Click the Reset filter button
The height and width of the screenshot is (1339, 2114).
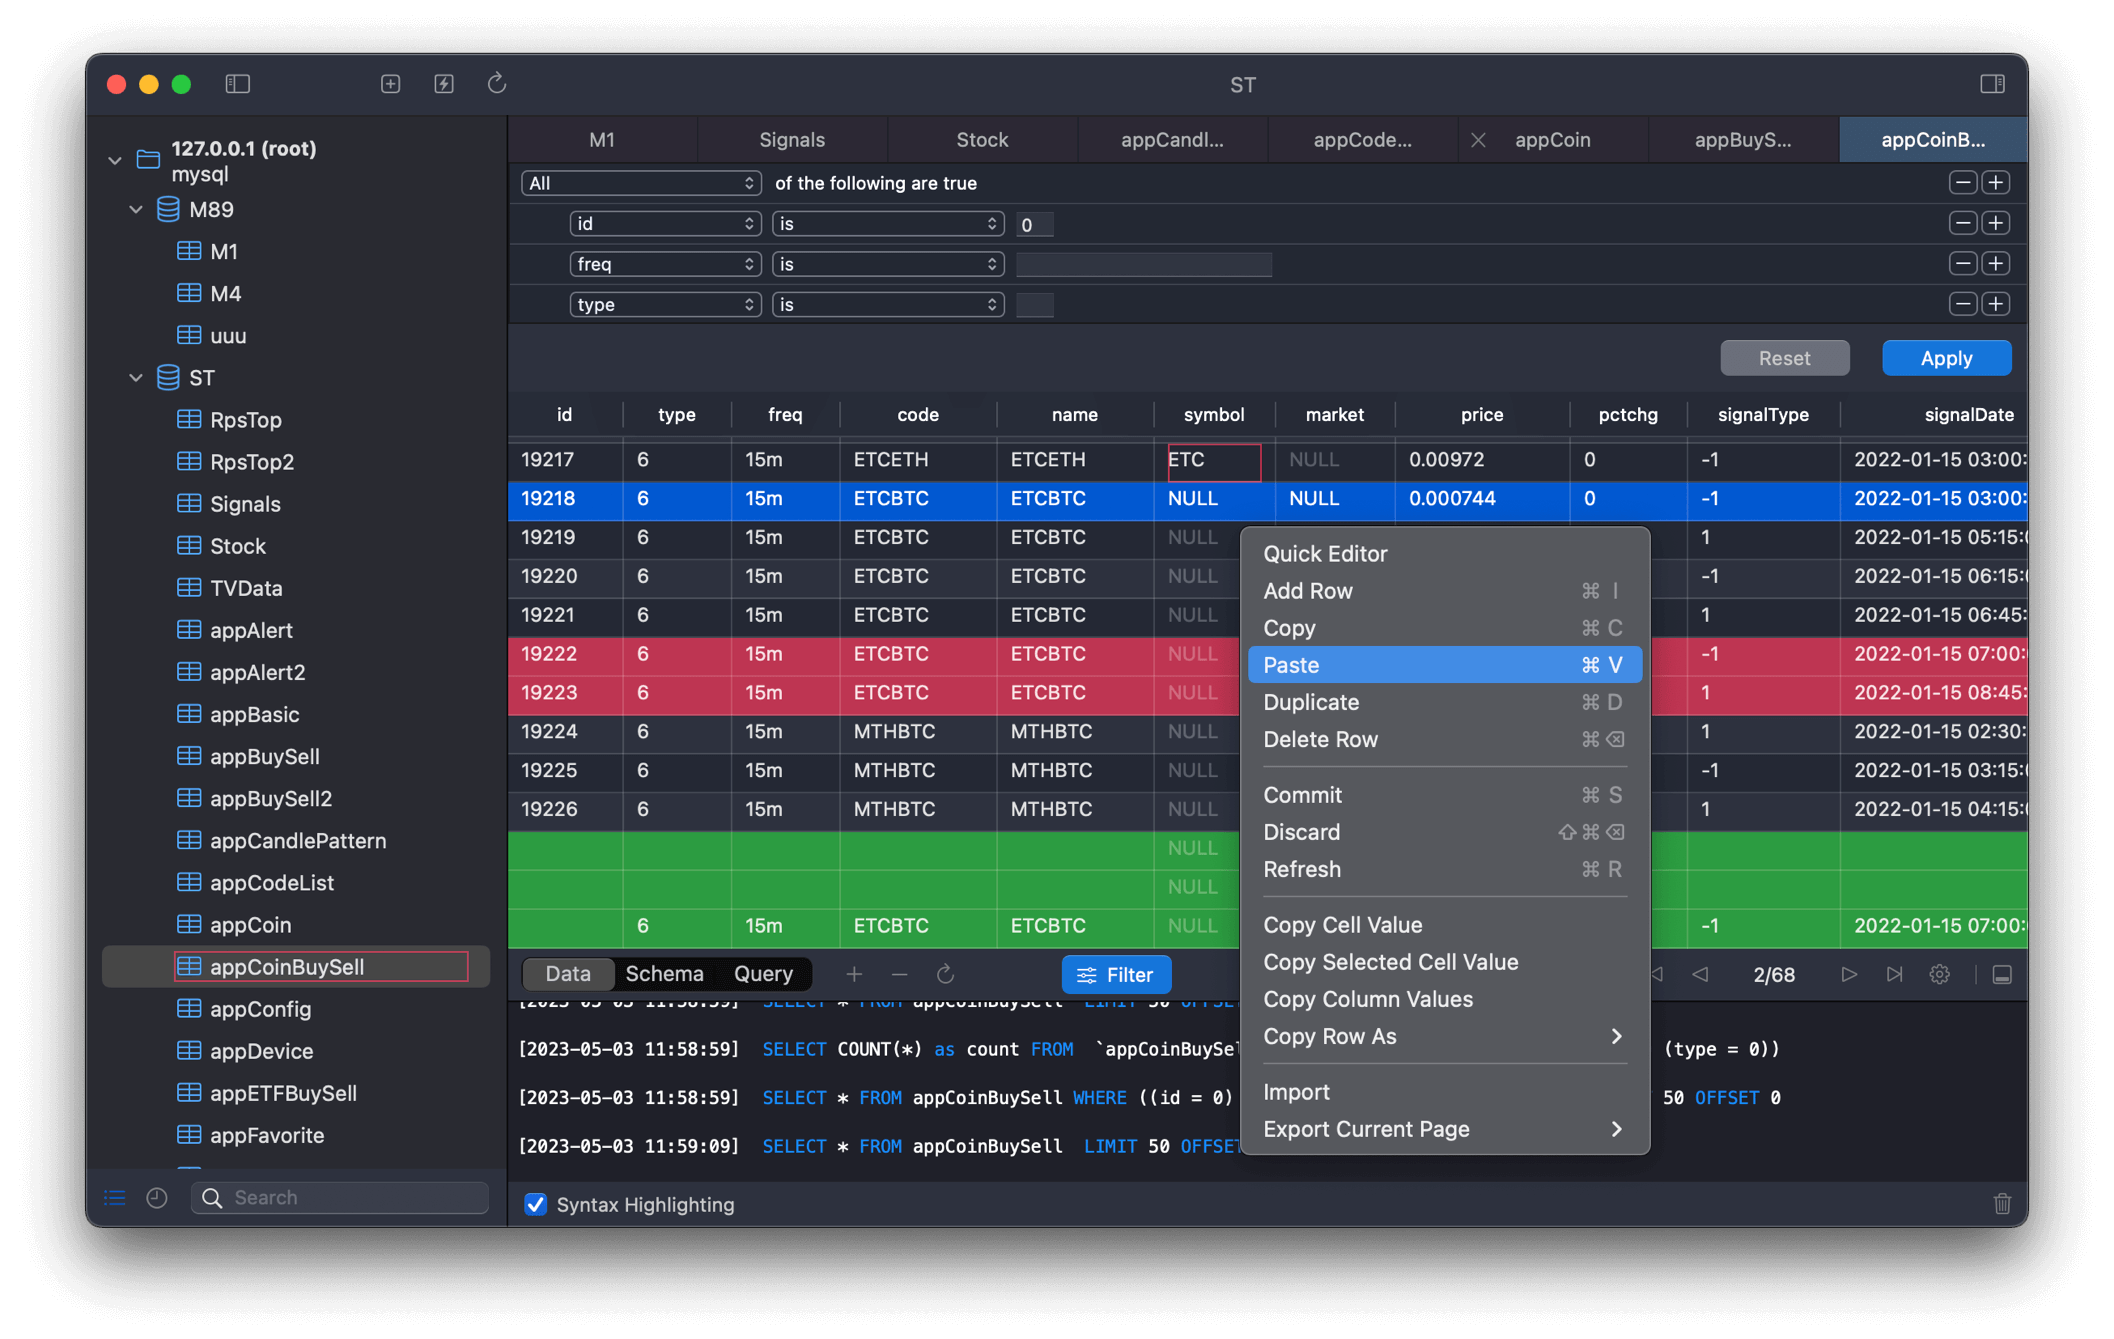1784,358
